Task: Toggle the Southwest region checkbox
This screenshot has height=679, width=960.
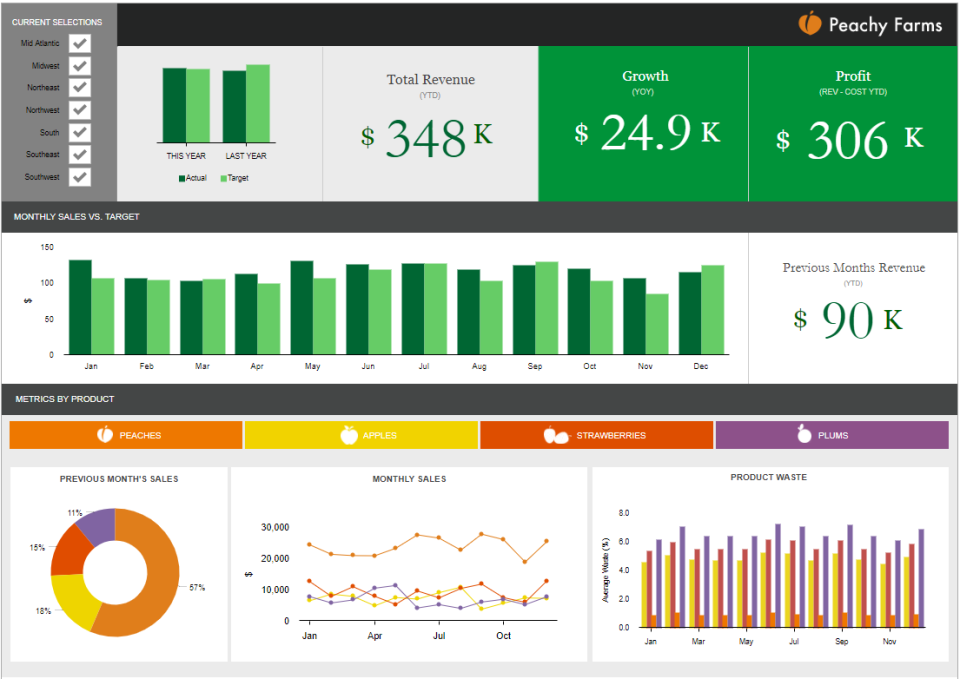Action: click(78, 177)
